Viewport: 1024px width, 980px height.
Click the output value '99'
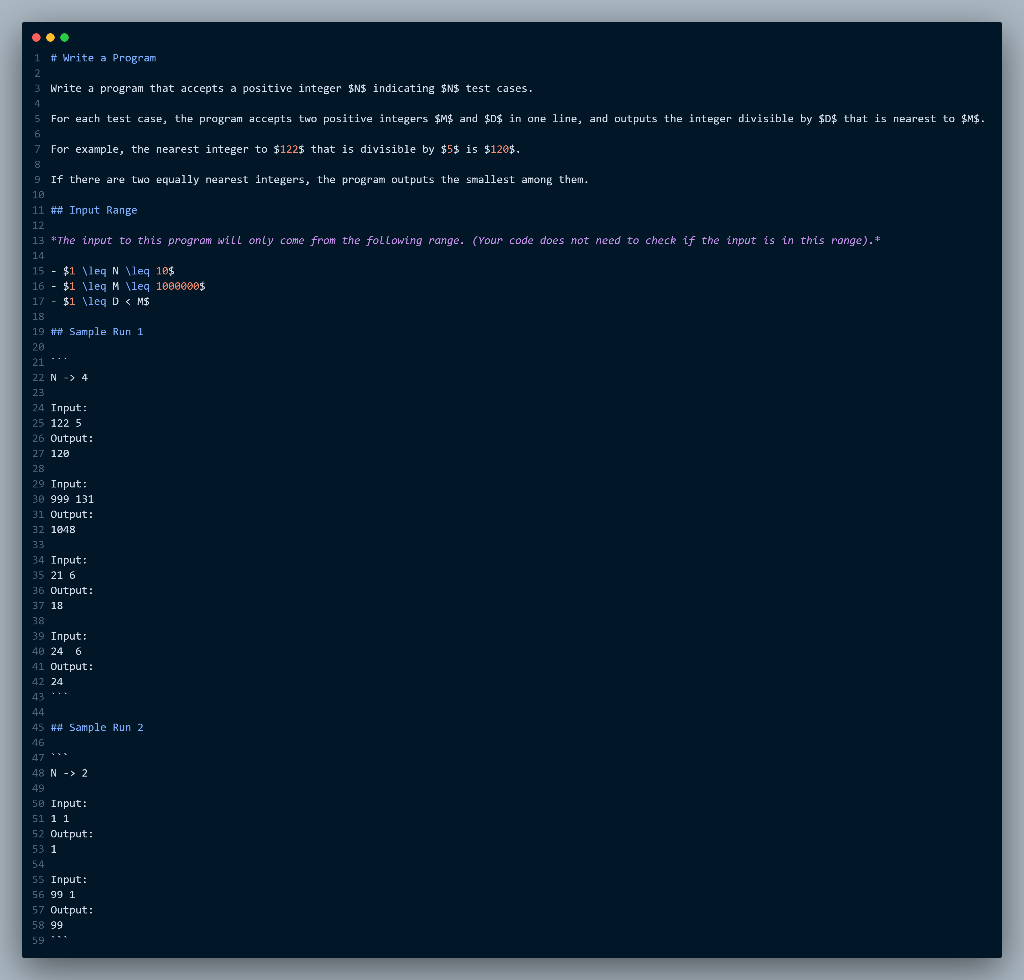click(x=56, y=925)
